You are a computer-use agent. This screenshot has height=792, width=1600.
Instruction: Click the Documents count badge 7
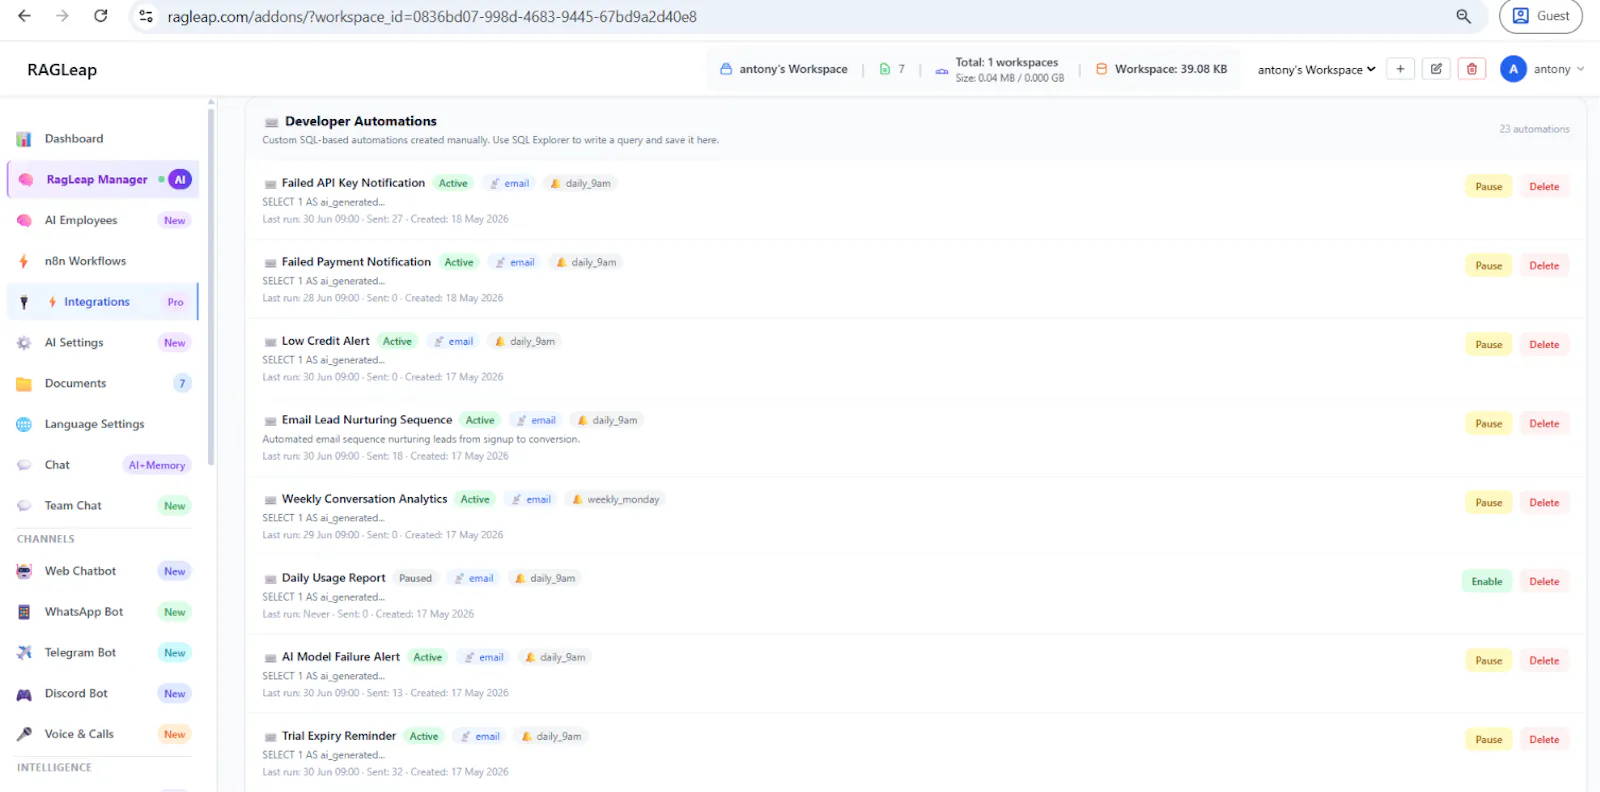click(182, 384)
